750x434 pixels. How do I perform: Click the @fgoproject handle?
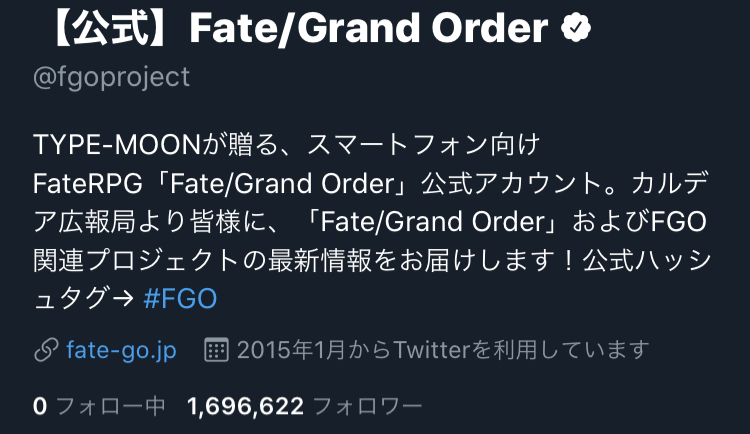point(111,78)
